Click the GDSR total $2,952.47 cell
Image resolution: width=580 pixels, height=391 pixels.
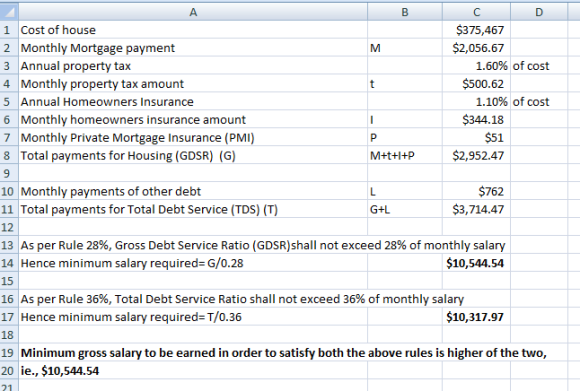[x=476, y=155]
